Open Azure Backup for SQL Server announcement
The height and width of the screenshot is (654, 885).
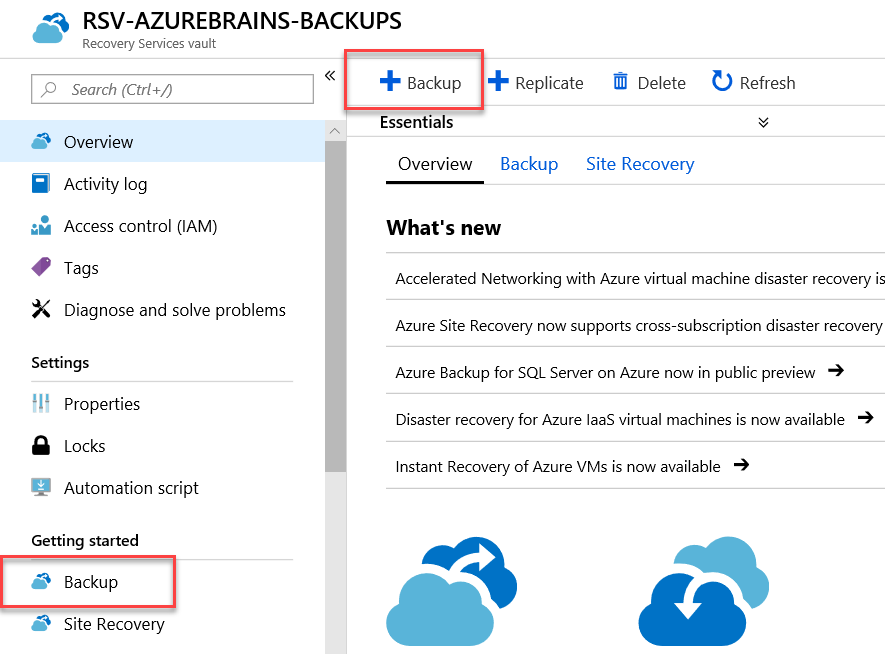tap(619, 372)
